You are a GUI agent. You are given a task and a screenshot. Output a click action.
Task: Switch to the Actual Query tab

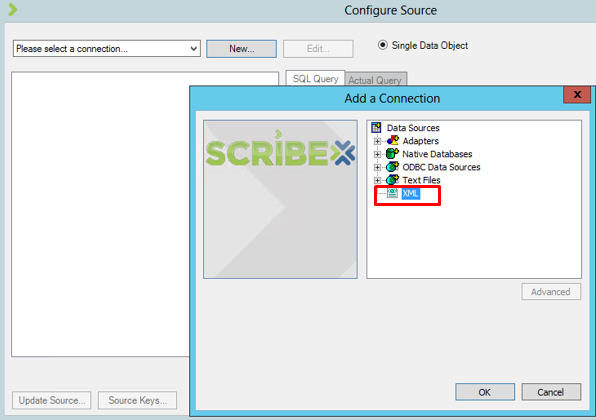pos(376,80)
